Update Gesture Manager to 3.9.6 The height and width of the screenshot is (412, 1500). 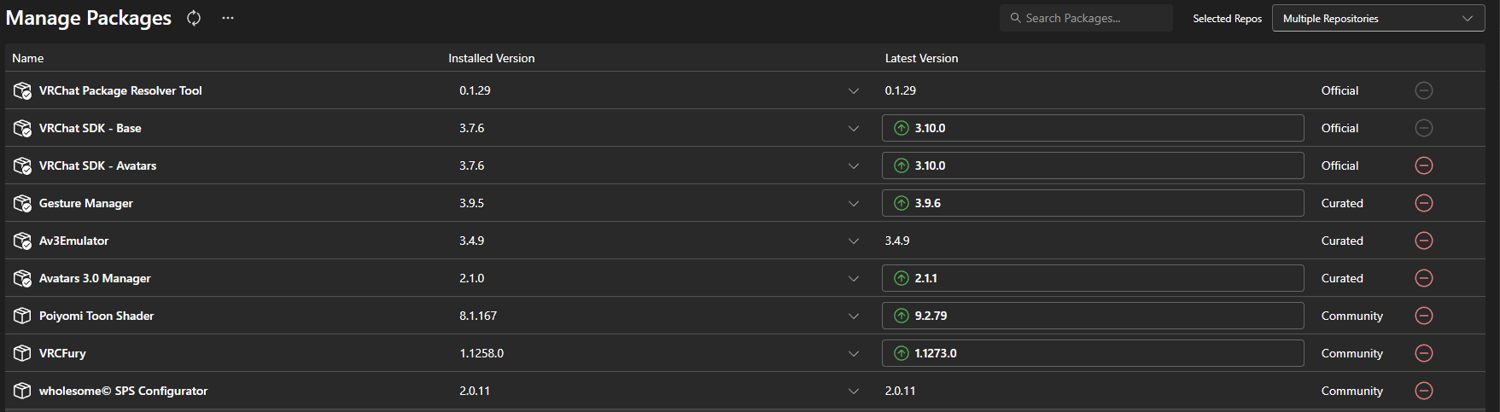pyautogui.click(x=1092, y=203)
